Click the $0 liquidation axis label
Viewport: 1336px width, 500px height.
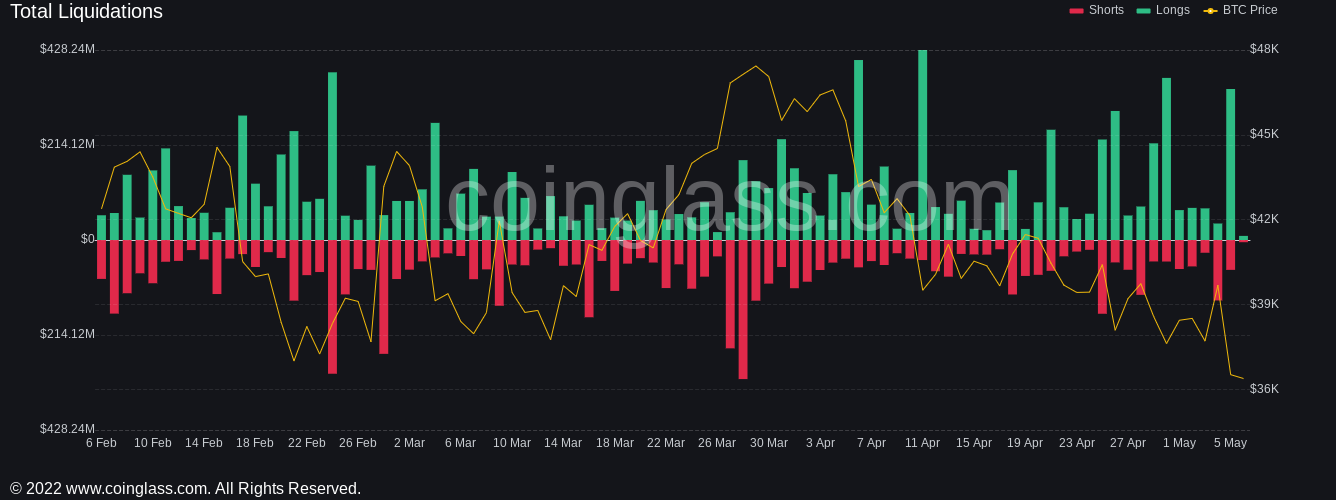[x=88, y=239]
